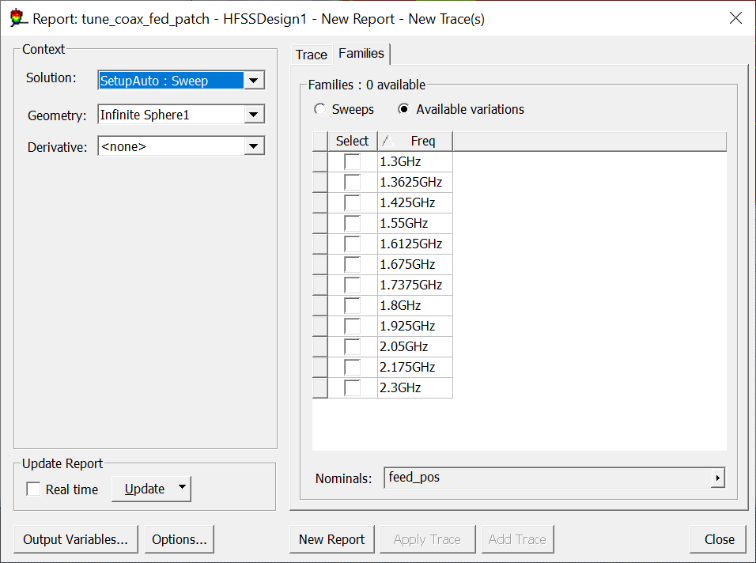Viewport: 756px width, 563px height.
Task: Switch to the Trace tab
Action: [x=311, y=54]
